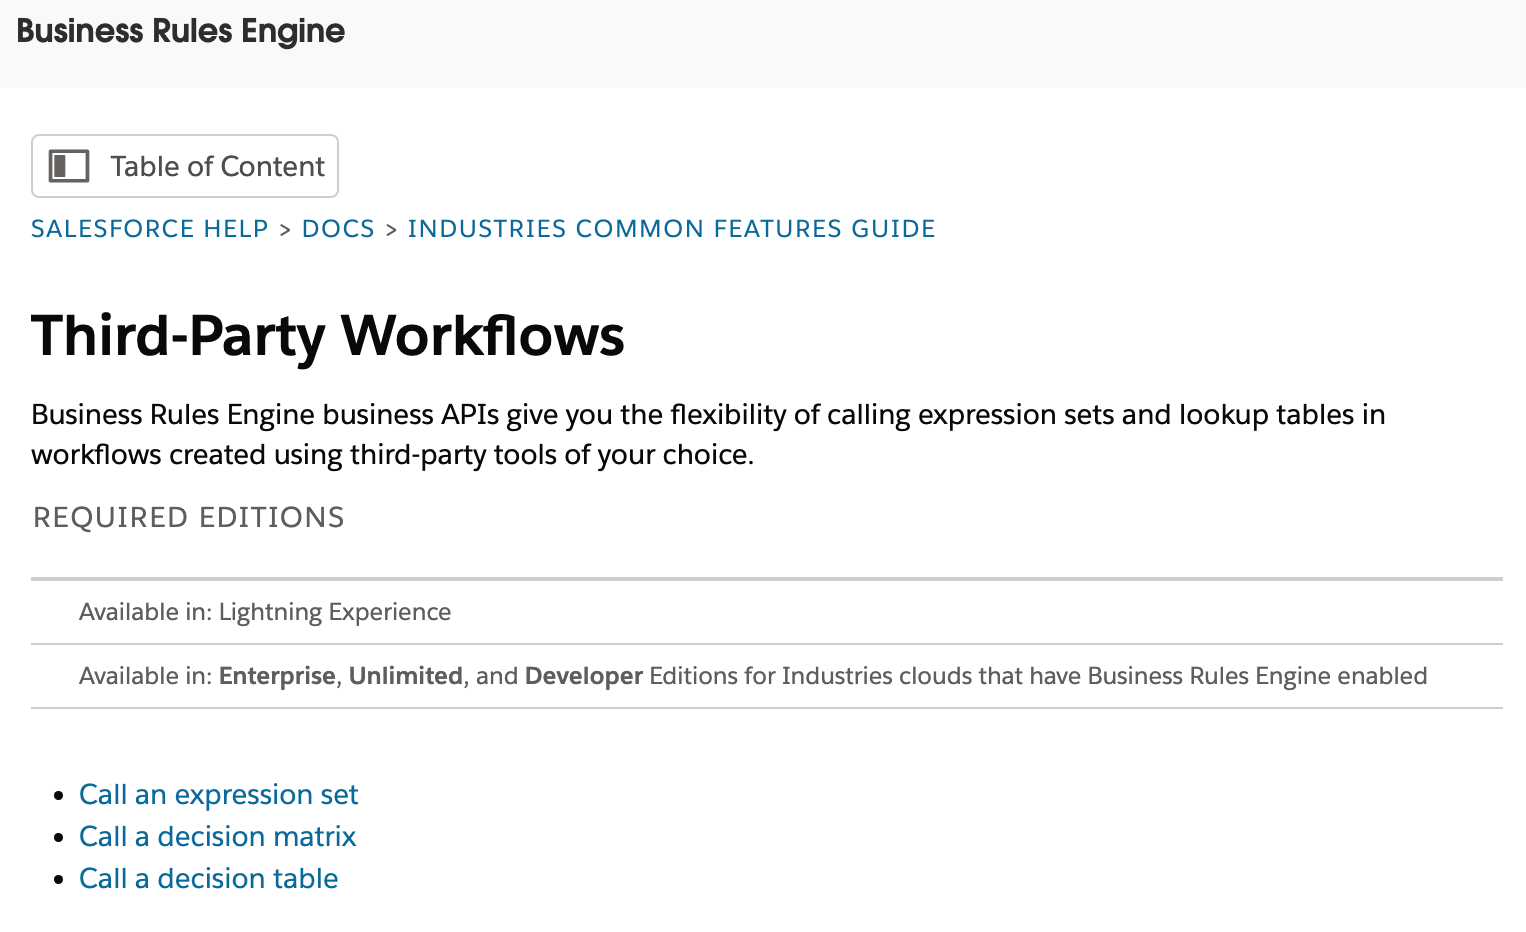This screenshot has width=1526, height=932.
Task: Select the bold Enterprise edition text
Action: point(277,676)
